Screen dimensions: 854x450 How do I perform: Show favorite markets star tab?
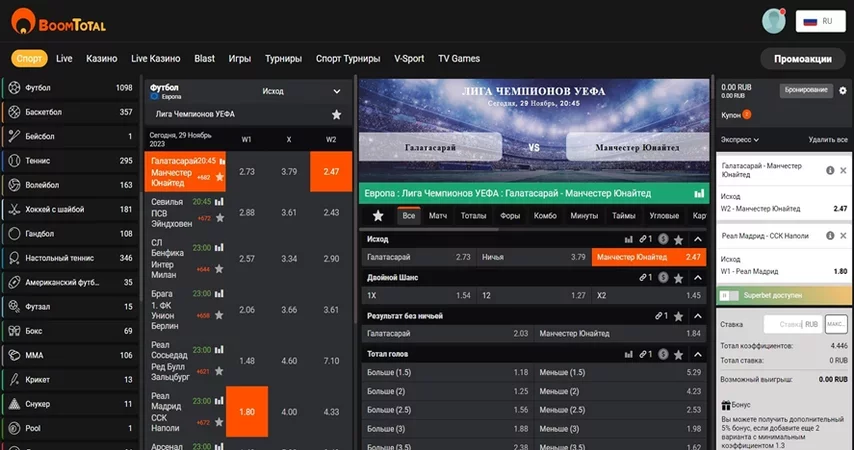(377, 216)
